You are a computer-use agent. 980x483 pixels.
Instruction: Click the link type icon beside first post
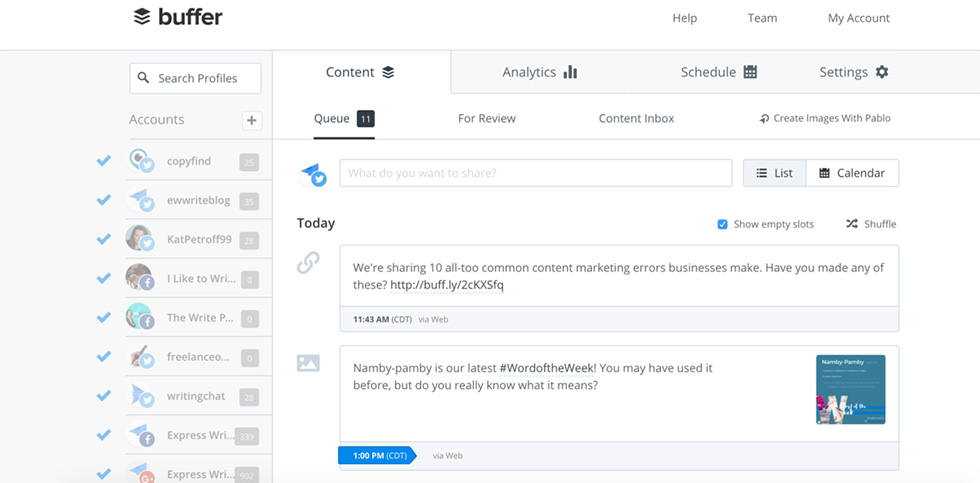pyautogui.click(x=308, y=262)
